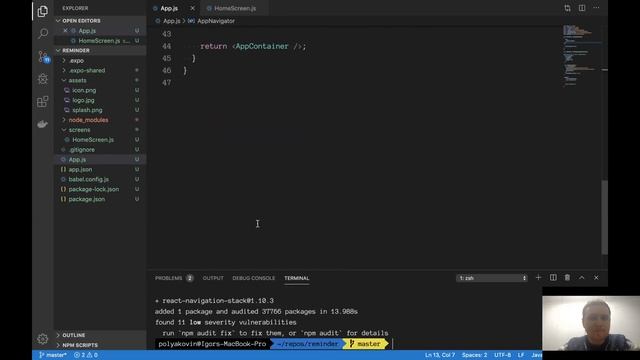
Task: Select the Terminal panel tab
Action: coord(297,278)
